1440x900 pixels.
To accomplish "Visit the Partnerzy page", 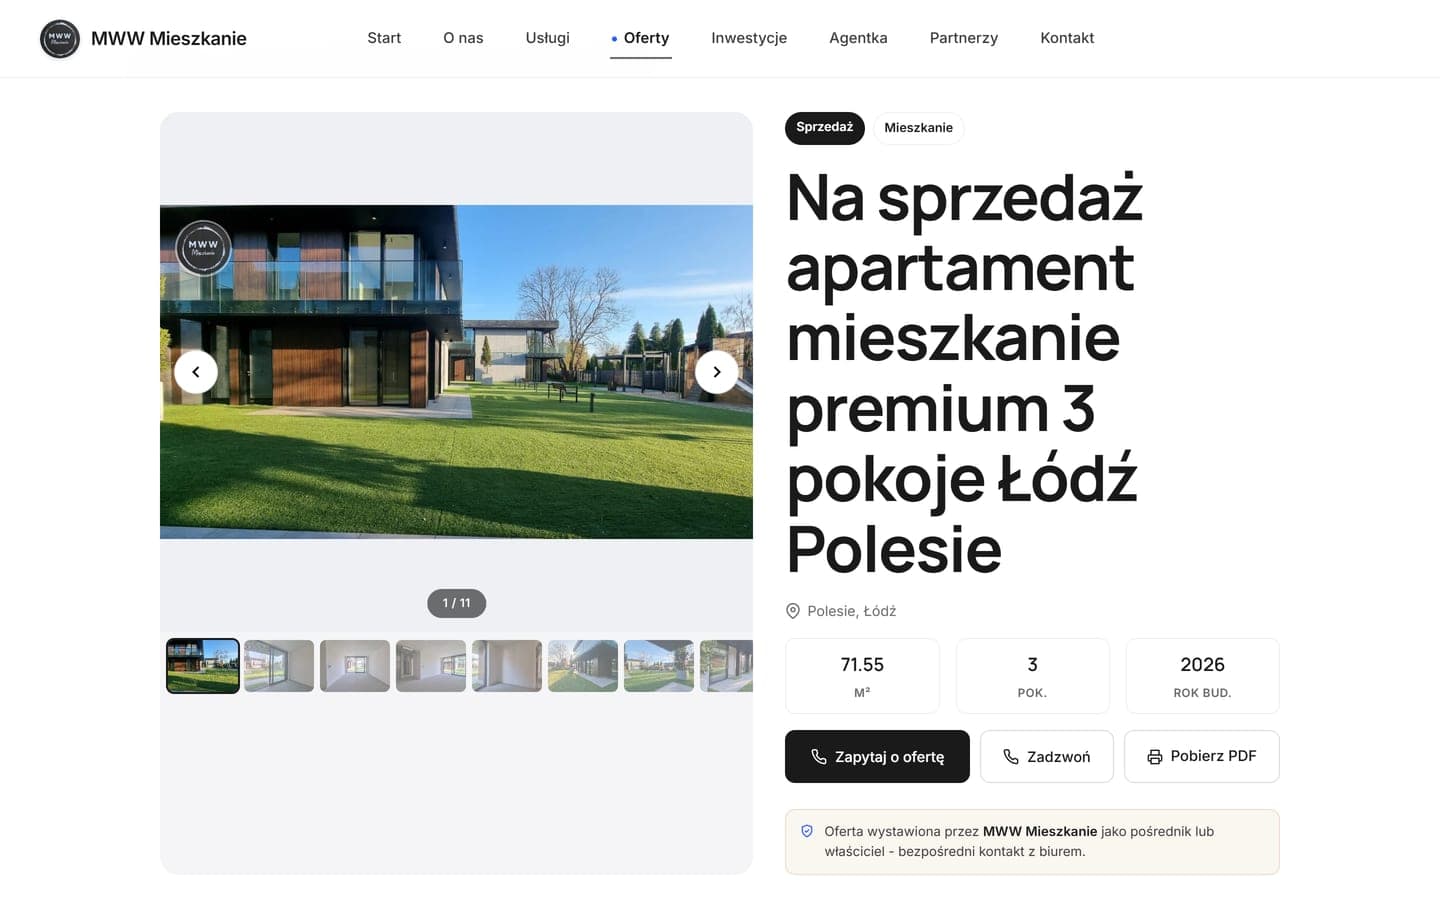I will click(x=964, y=38).
